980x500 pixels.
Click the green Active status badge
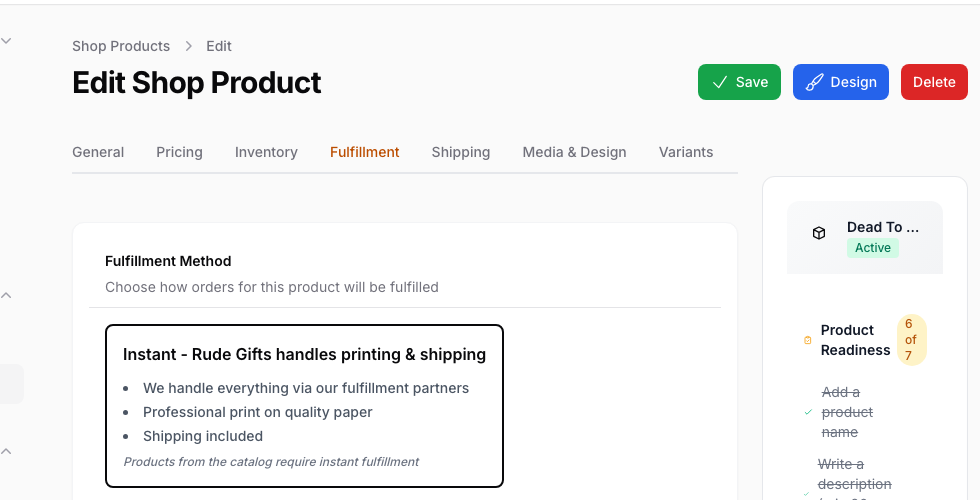pos(872,248)
